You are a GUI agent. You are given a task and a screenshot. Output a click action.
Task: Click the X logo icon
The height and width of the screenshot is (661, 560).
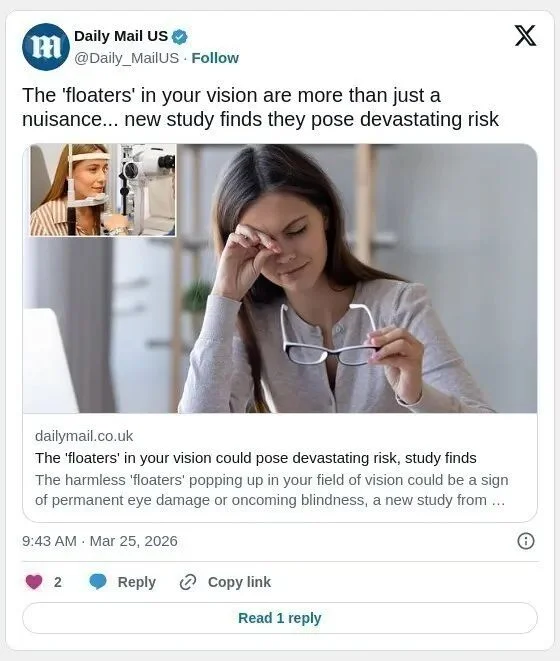click(x=525, y=35)
